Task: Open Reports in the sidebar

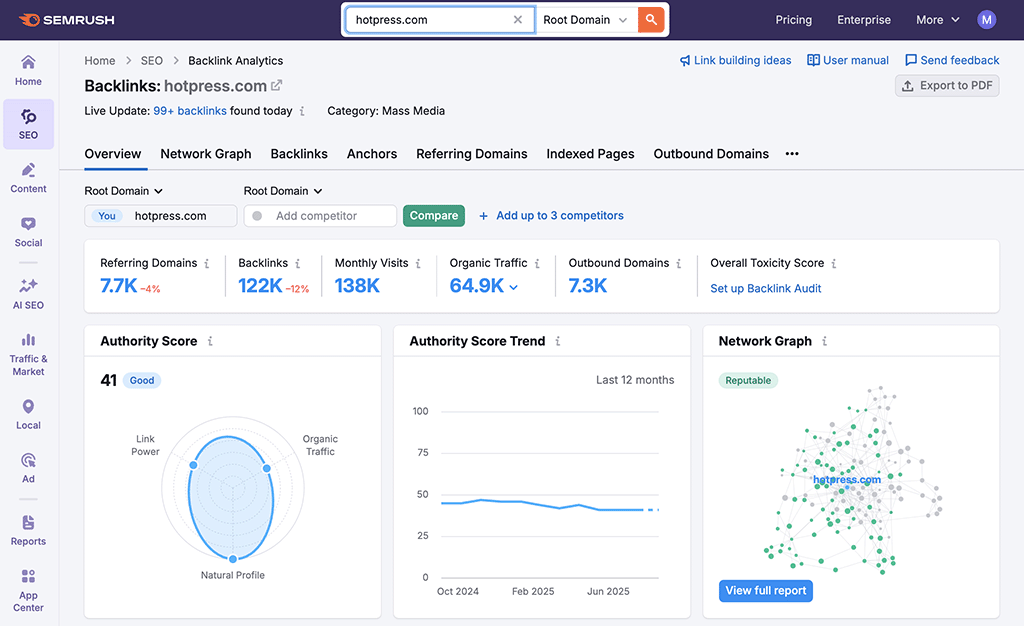Action: tap(28, 531)
